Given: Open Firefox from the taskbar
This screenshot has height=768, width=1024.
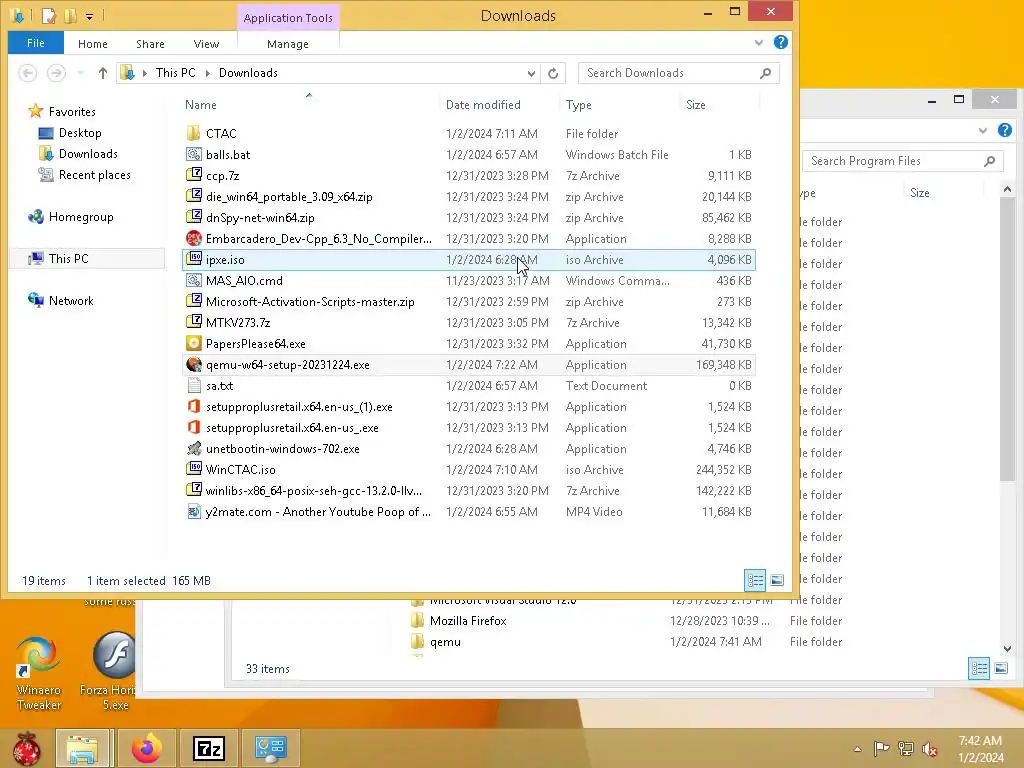Looking at the screenshot, I should (146, 748).
